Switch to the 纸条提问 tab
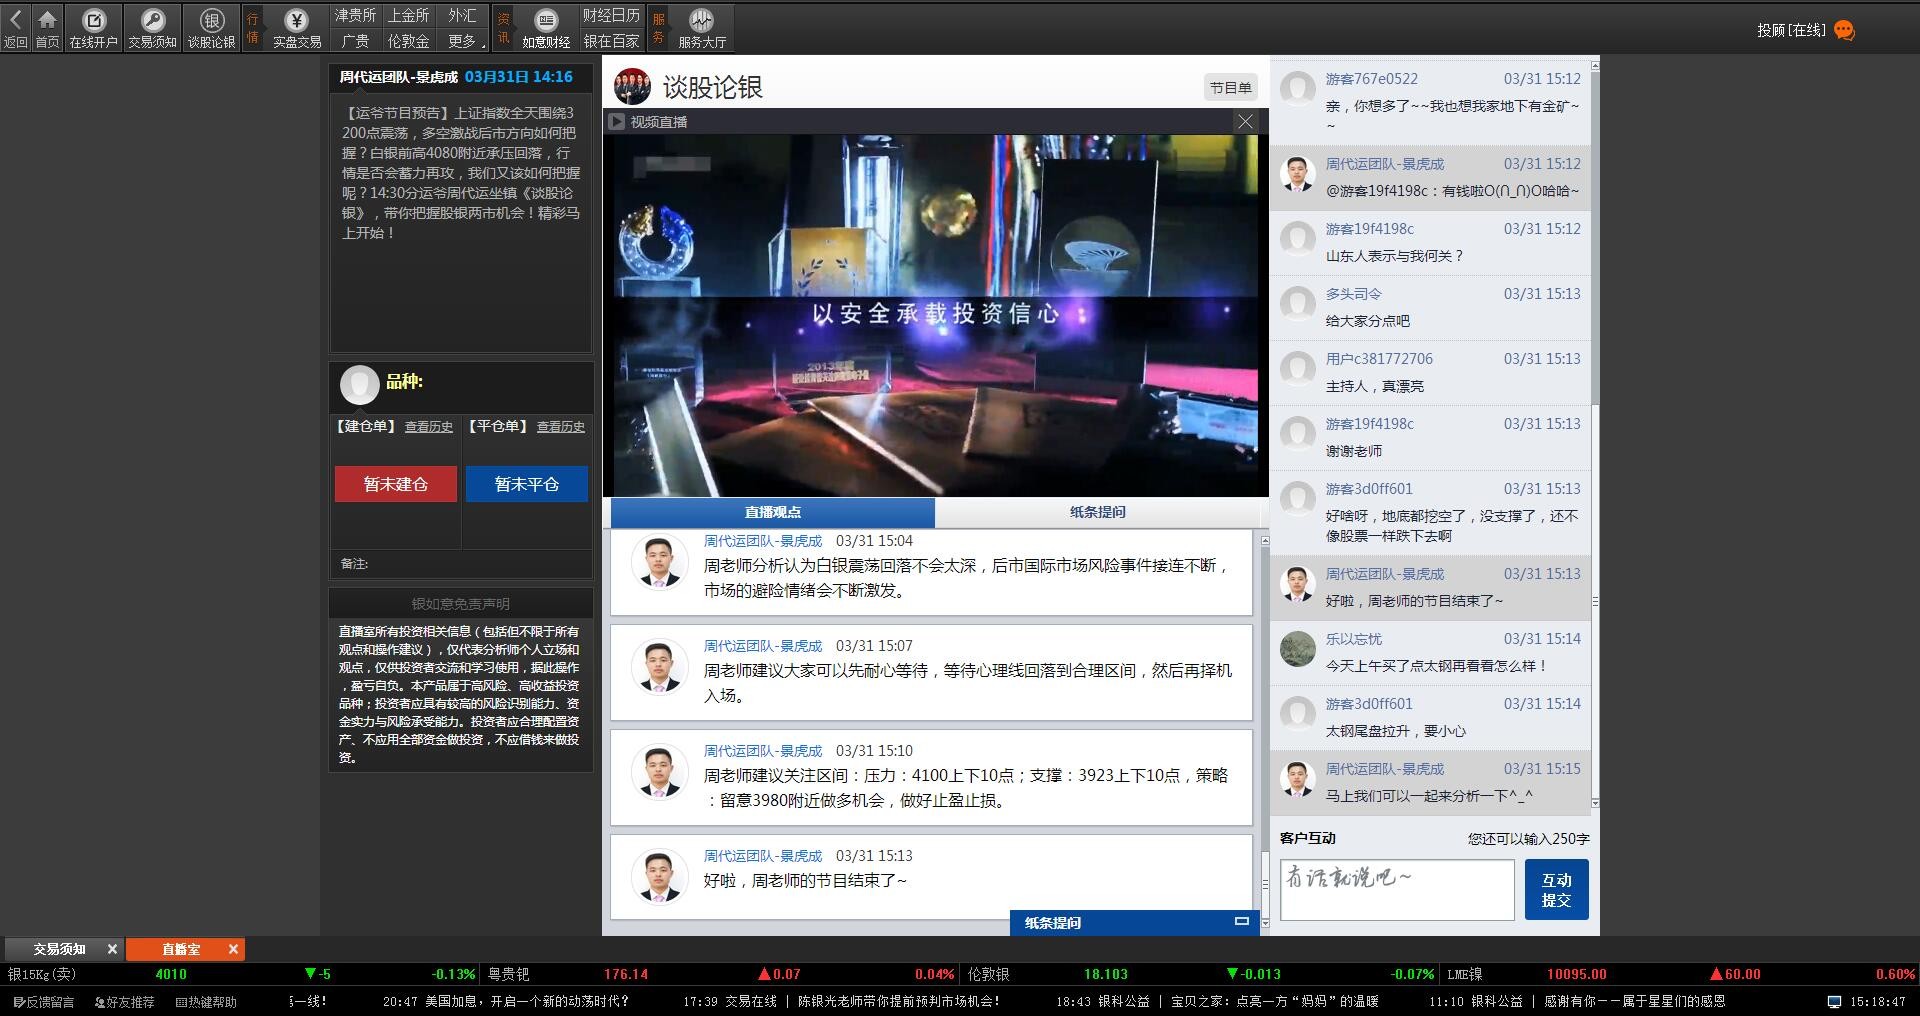The height and width of the screenshot is (1016, 1920). point(1098,512)
